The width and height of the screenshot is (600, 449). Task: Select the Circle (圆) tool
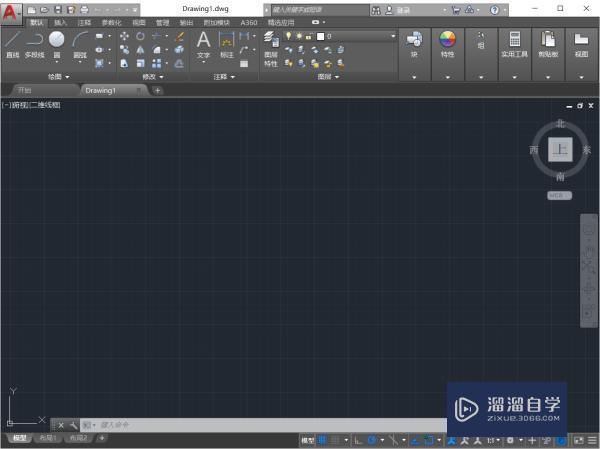pyautogui.click(x=57, y=44)
